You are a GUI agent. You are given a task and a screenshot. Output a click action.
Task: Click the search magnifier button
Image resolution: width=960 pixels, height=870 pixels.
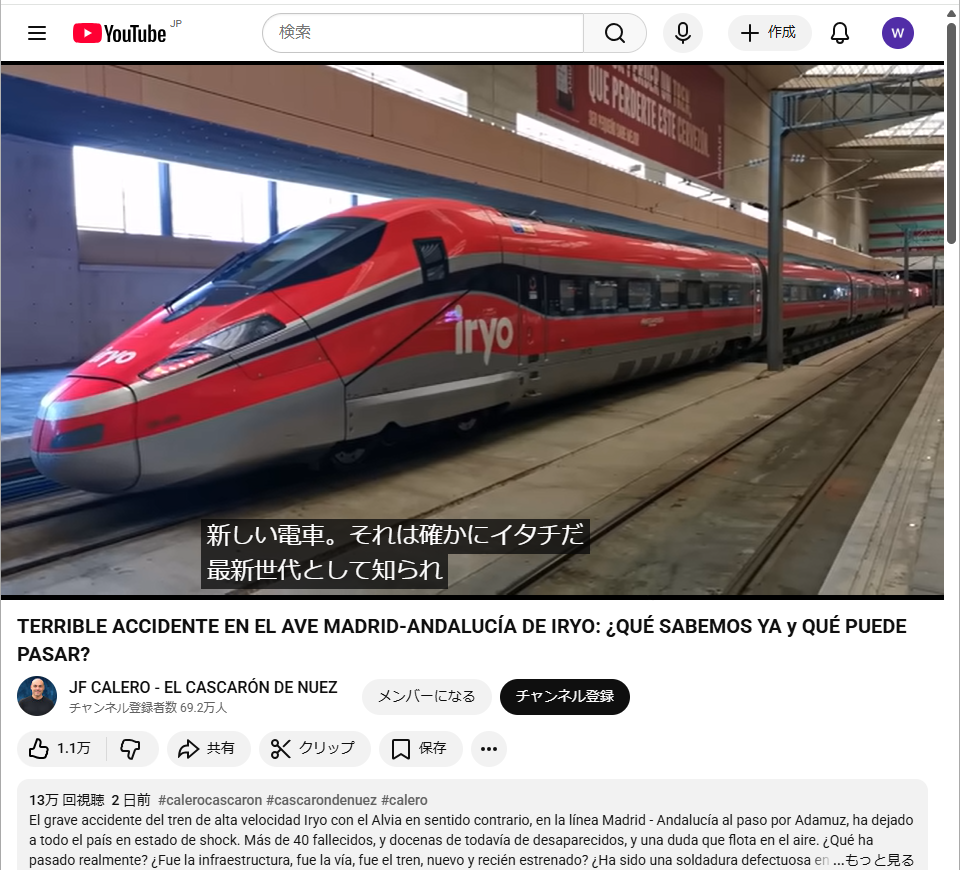click(x=615, y=33)
